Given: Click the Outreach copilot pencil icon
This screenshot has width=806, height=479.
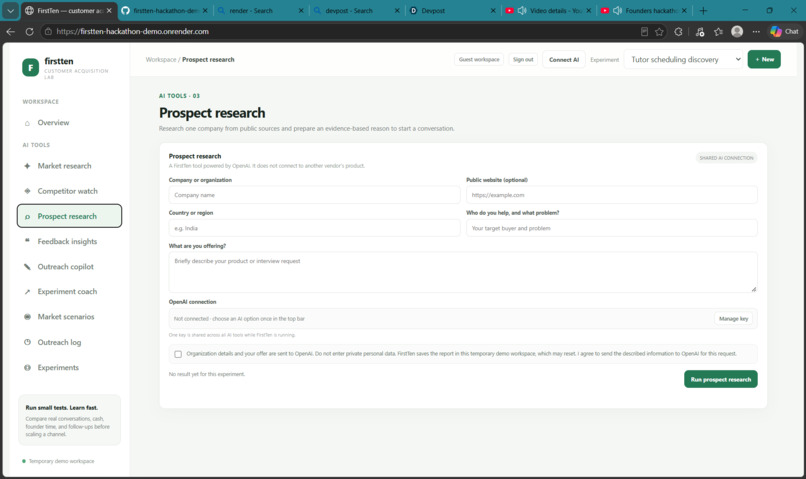Looking at the screenshot, I should (x=27, y=267).
